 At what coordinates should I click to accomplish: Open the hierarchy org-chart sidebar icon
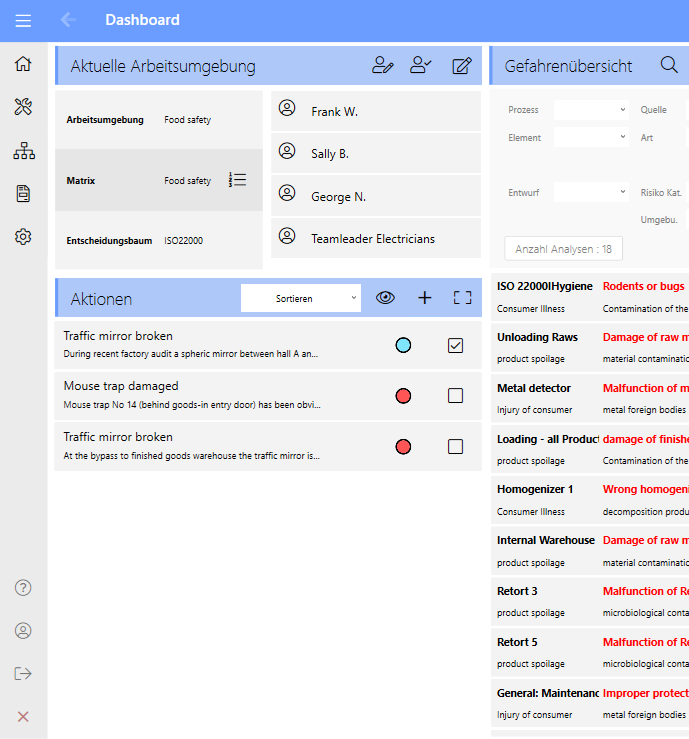[24, 151]
